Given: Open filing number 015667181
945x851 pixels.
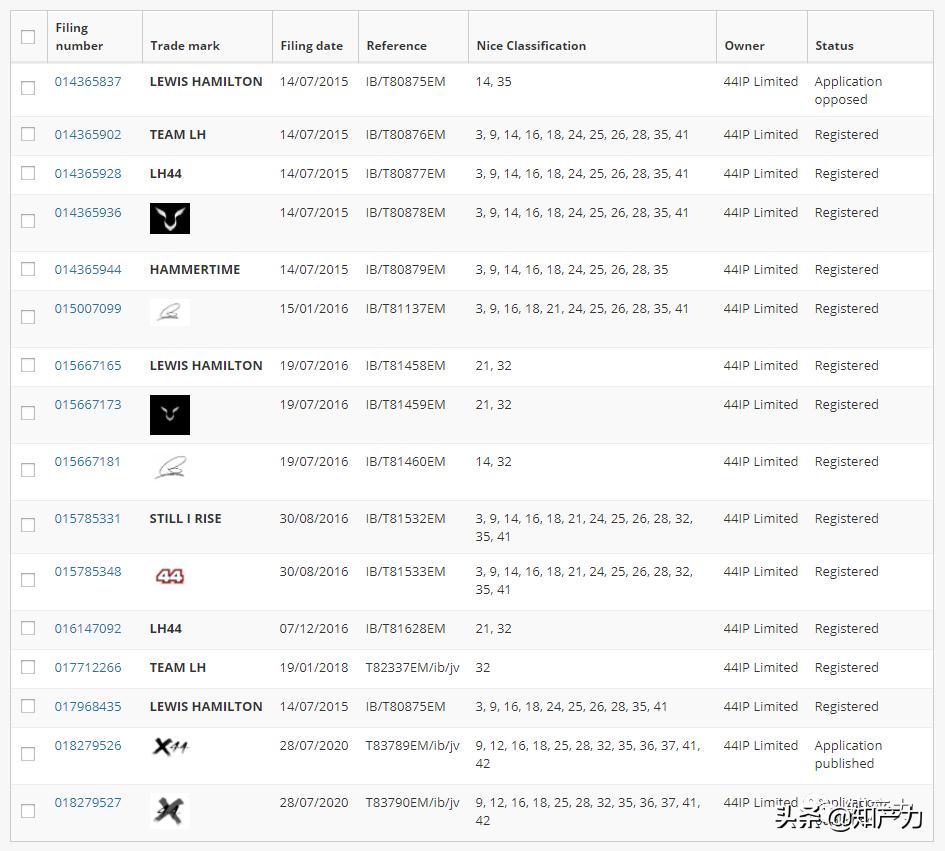Looking at the screenshot, I should [x=88, y=462].
